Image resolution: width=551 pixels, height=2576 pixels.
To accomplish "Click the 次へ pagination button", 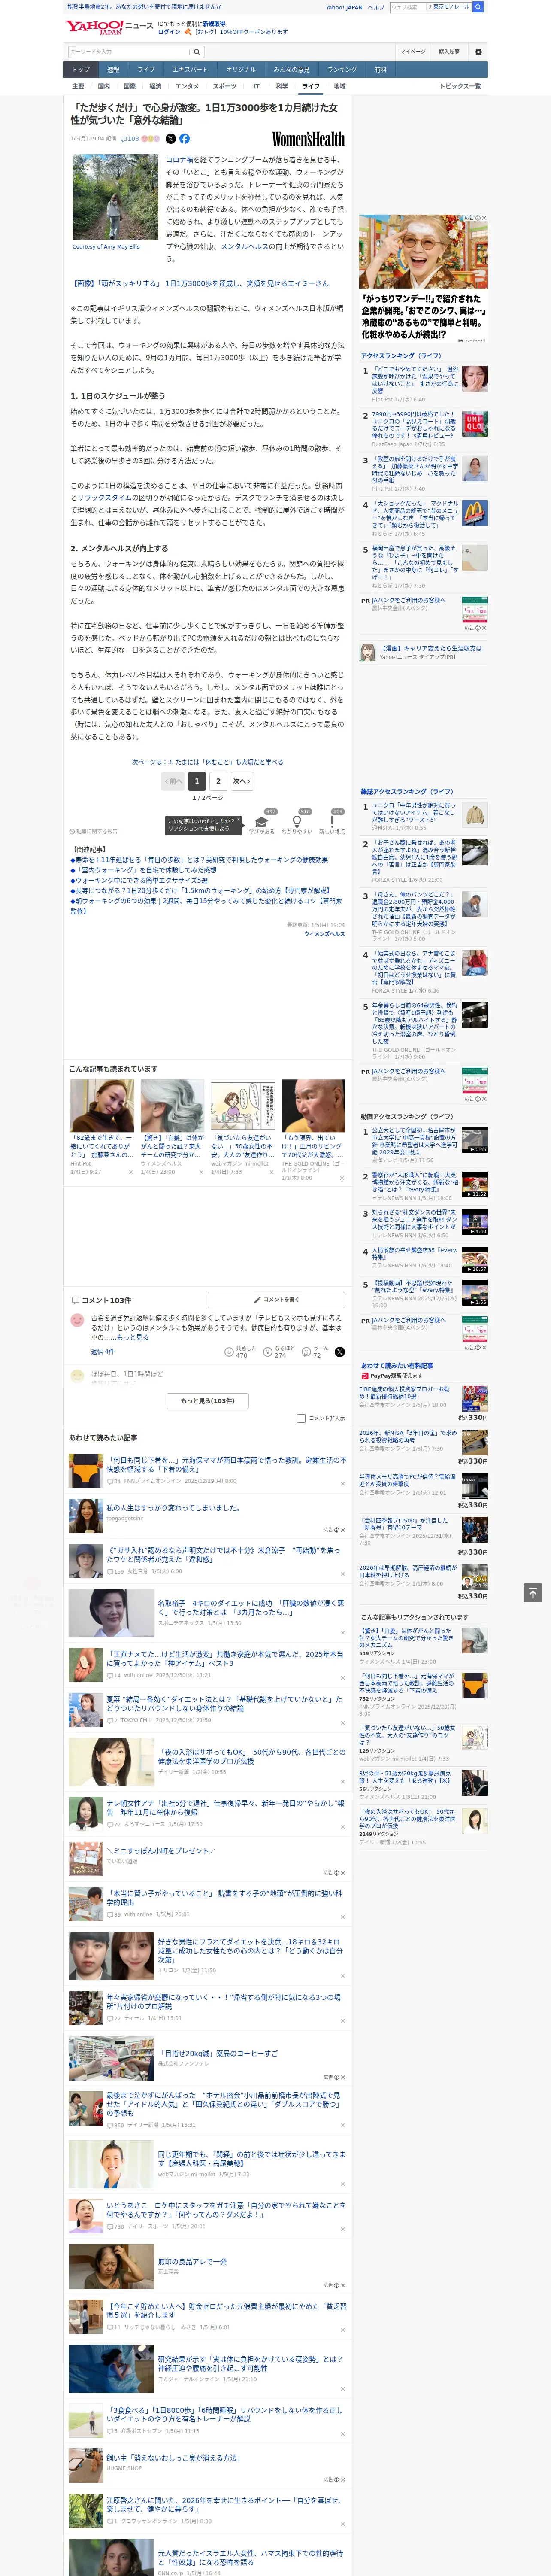I will coord(242,781).
